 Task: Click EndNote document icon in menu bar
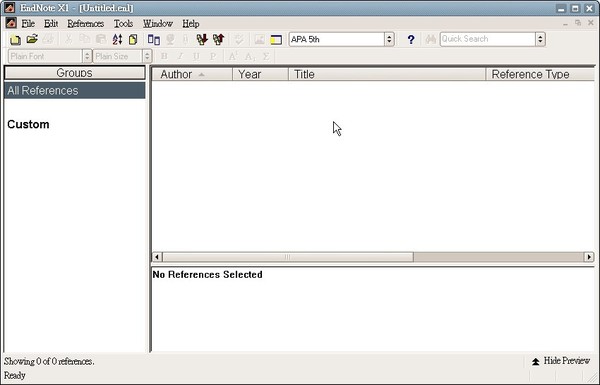[11, 23]
